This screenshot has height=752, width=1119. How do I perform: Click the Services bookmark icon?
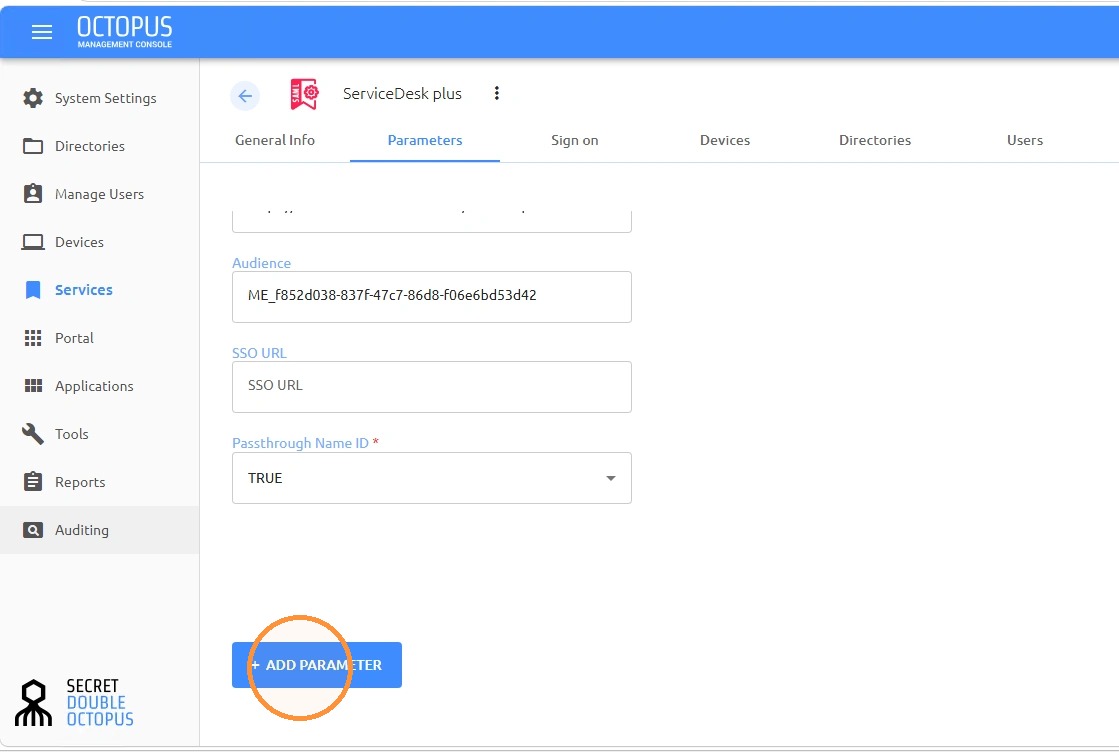pos(33,290)
